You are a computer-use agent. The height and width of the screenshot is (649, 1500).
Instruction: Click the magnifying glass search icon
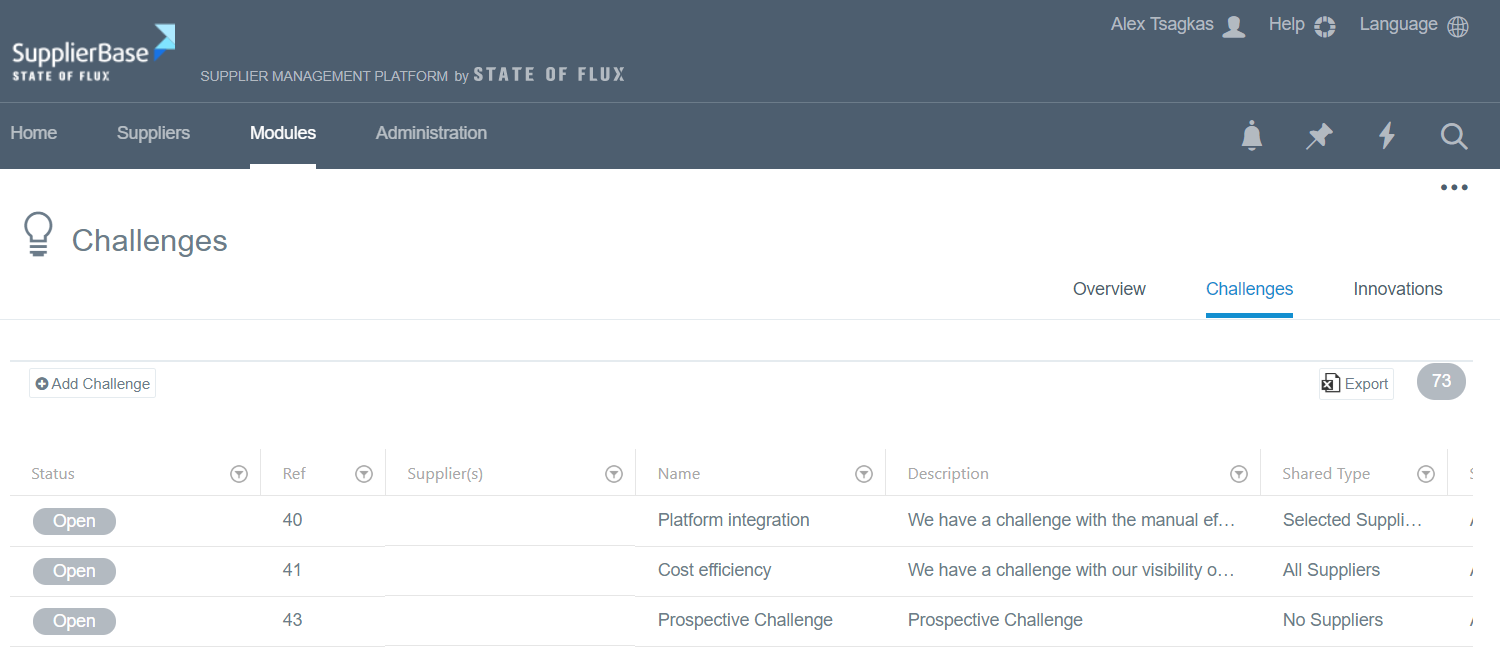tap(1454, 136)
